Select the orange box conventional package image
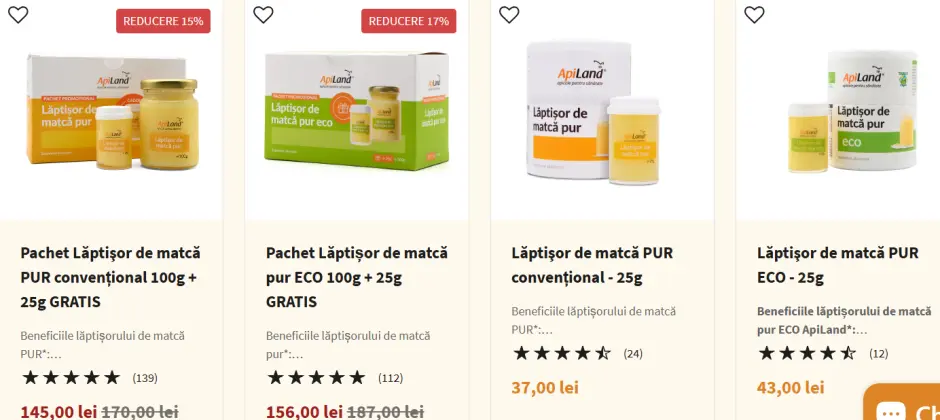The image size is (940, 420). pos(112,112)
